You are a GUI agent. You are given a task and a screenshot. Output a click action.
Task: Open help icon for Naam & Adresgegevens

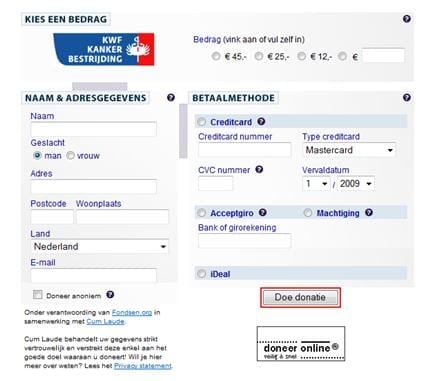pos(171,97)
